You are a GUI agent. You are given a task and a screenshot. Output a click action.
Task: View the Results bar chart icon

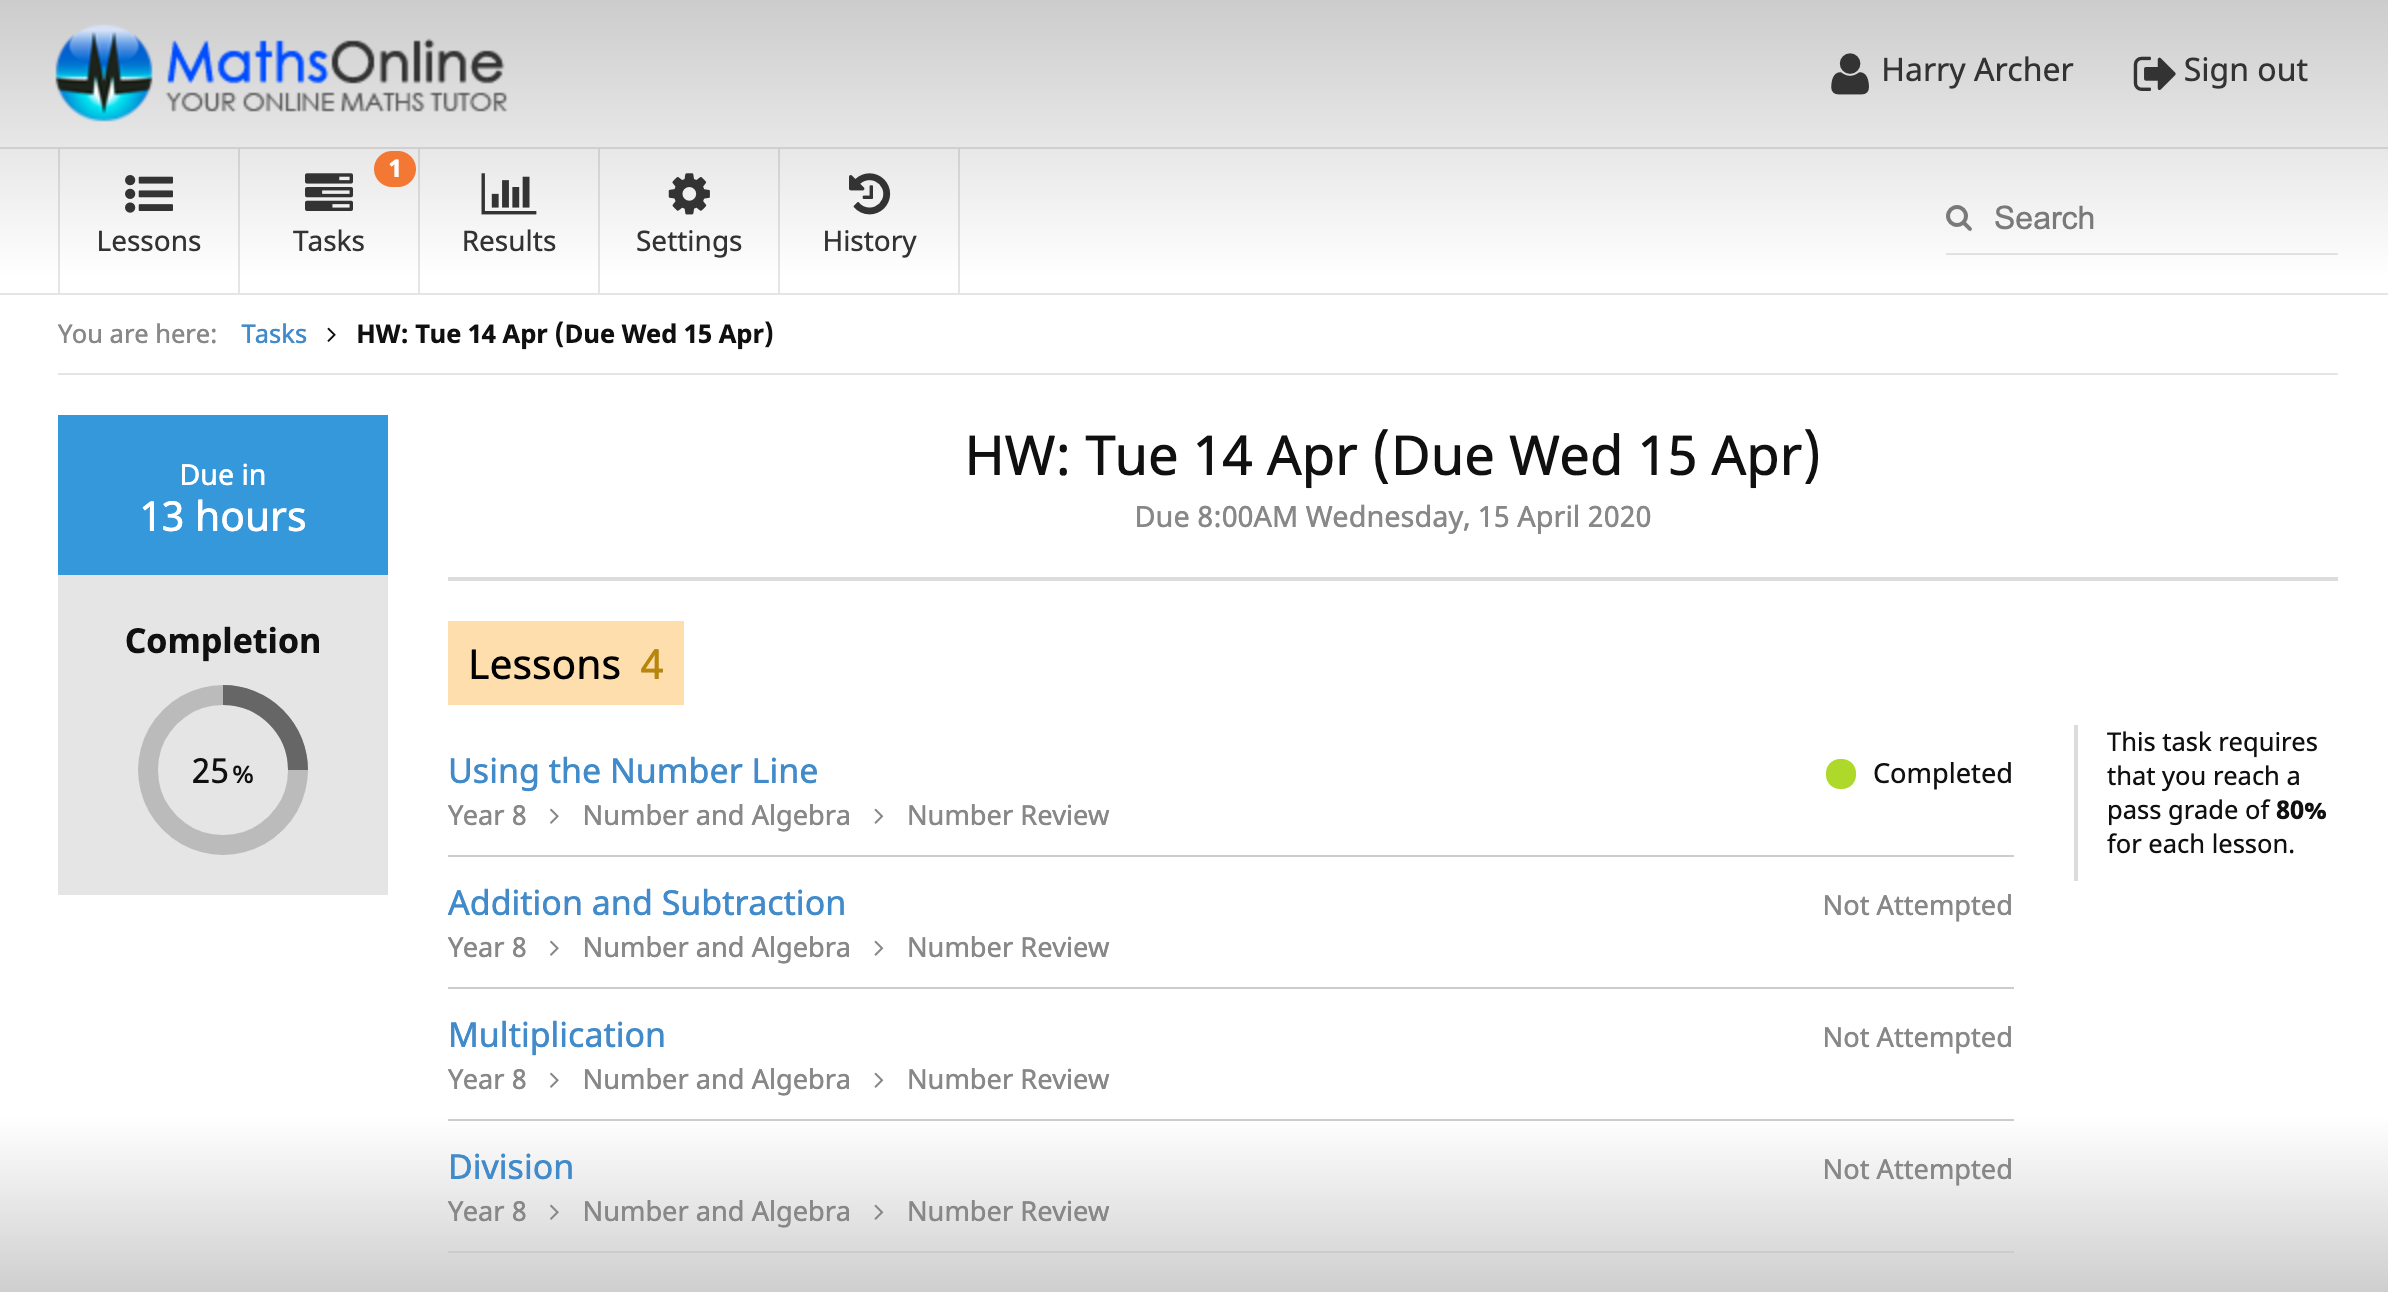[x=508, y=194]
